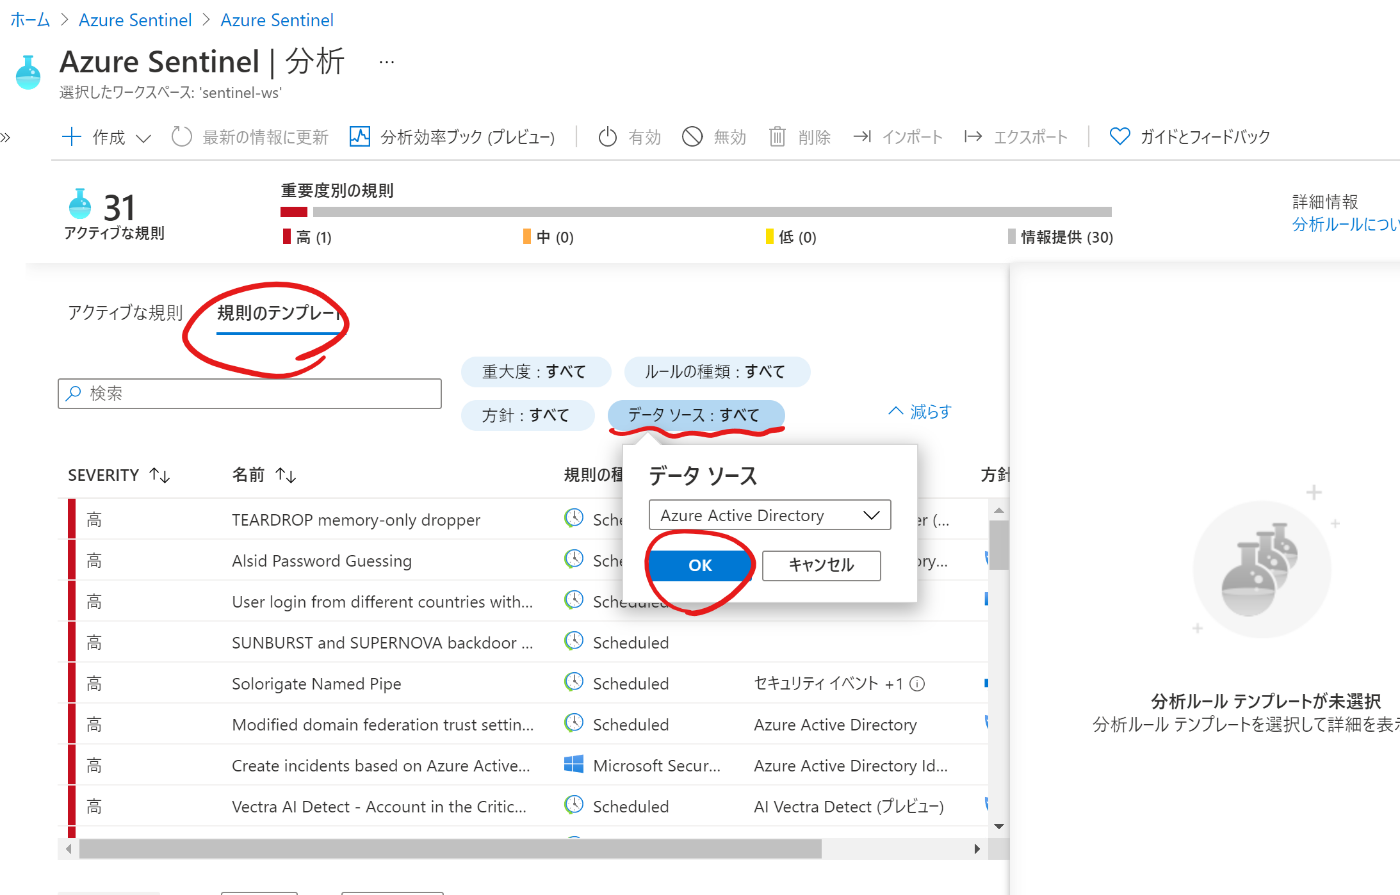Switch to 規則のテンプレート tab

click(x=279, y=313)
